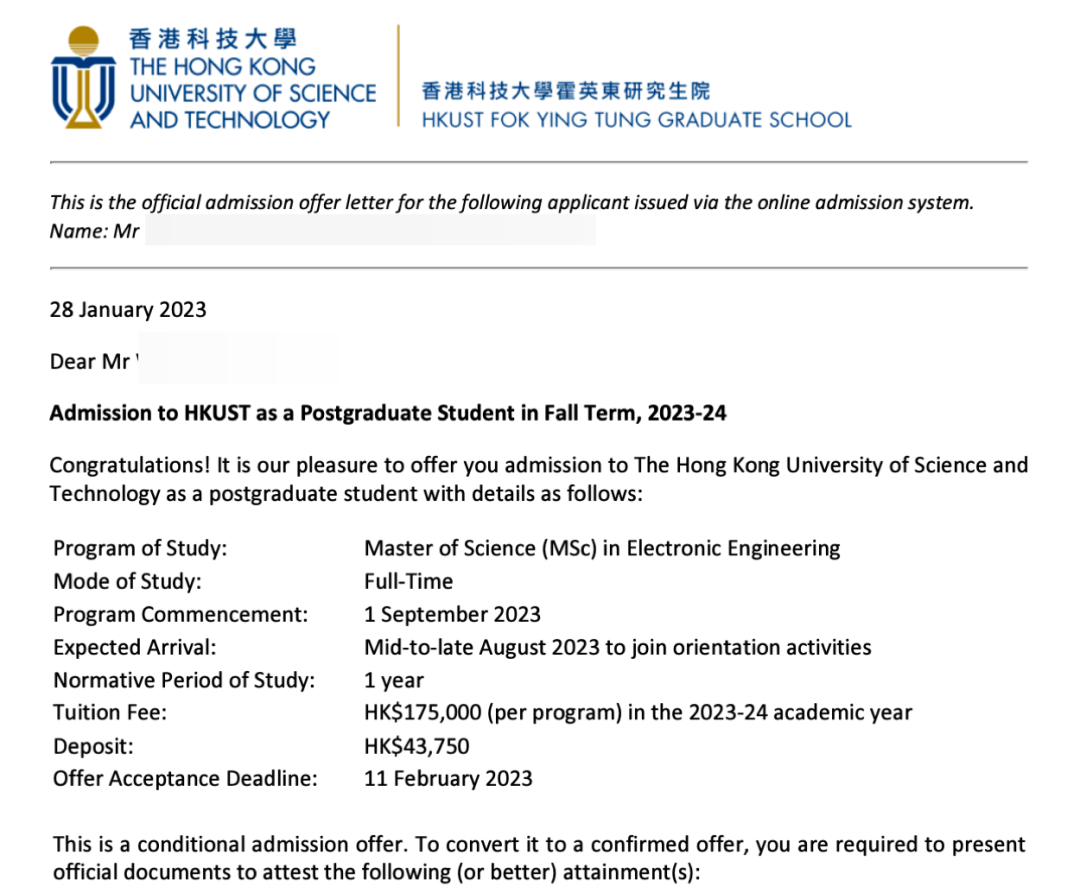Click the 'HK$43,750' deposit amount
The height and width of the screenshot is (893, 1080).
417,746
